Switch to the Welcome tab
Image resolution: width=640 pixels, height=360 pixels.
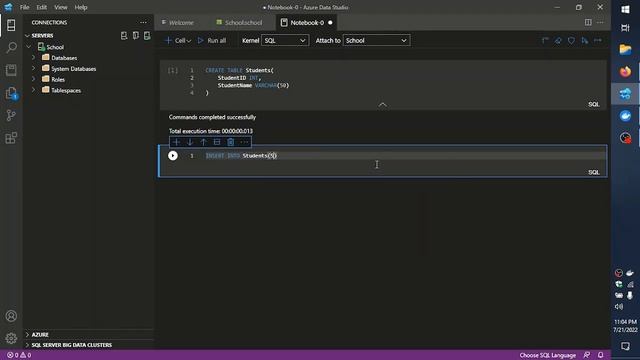178,22
